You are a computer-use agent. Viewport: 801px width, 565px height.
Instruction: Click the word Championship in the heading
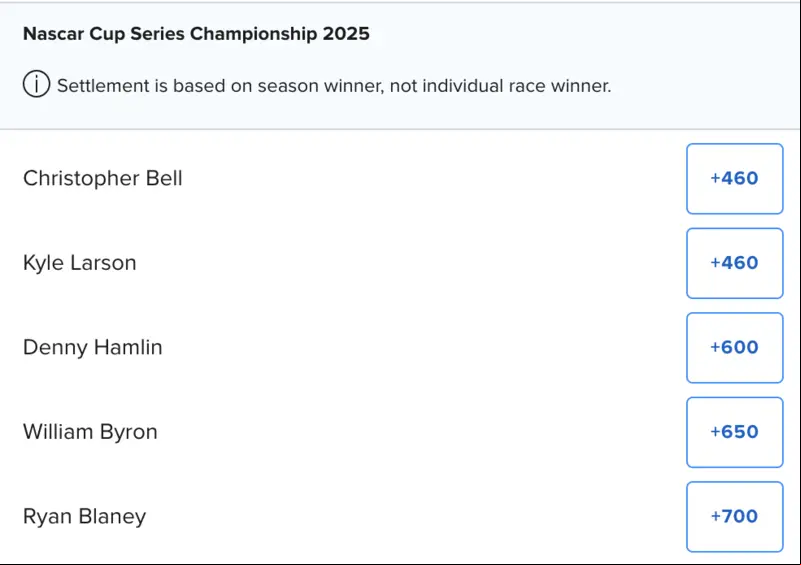tap(253, 34)
